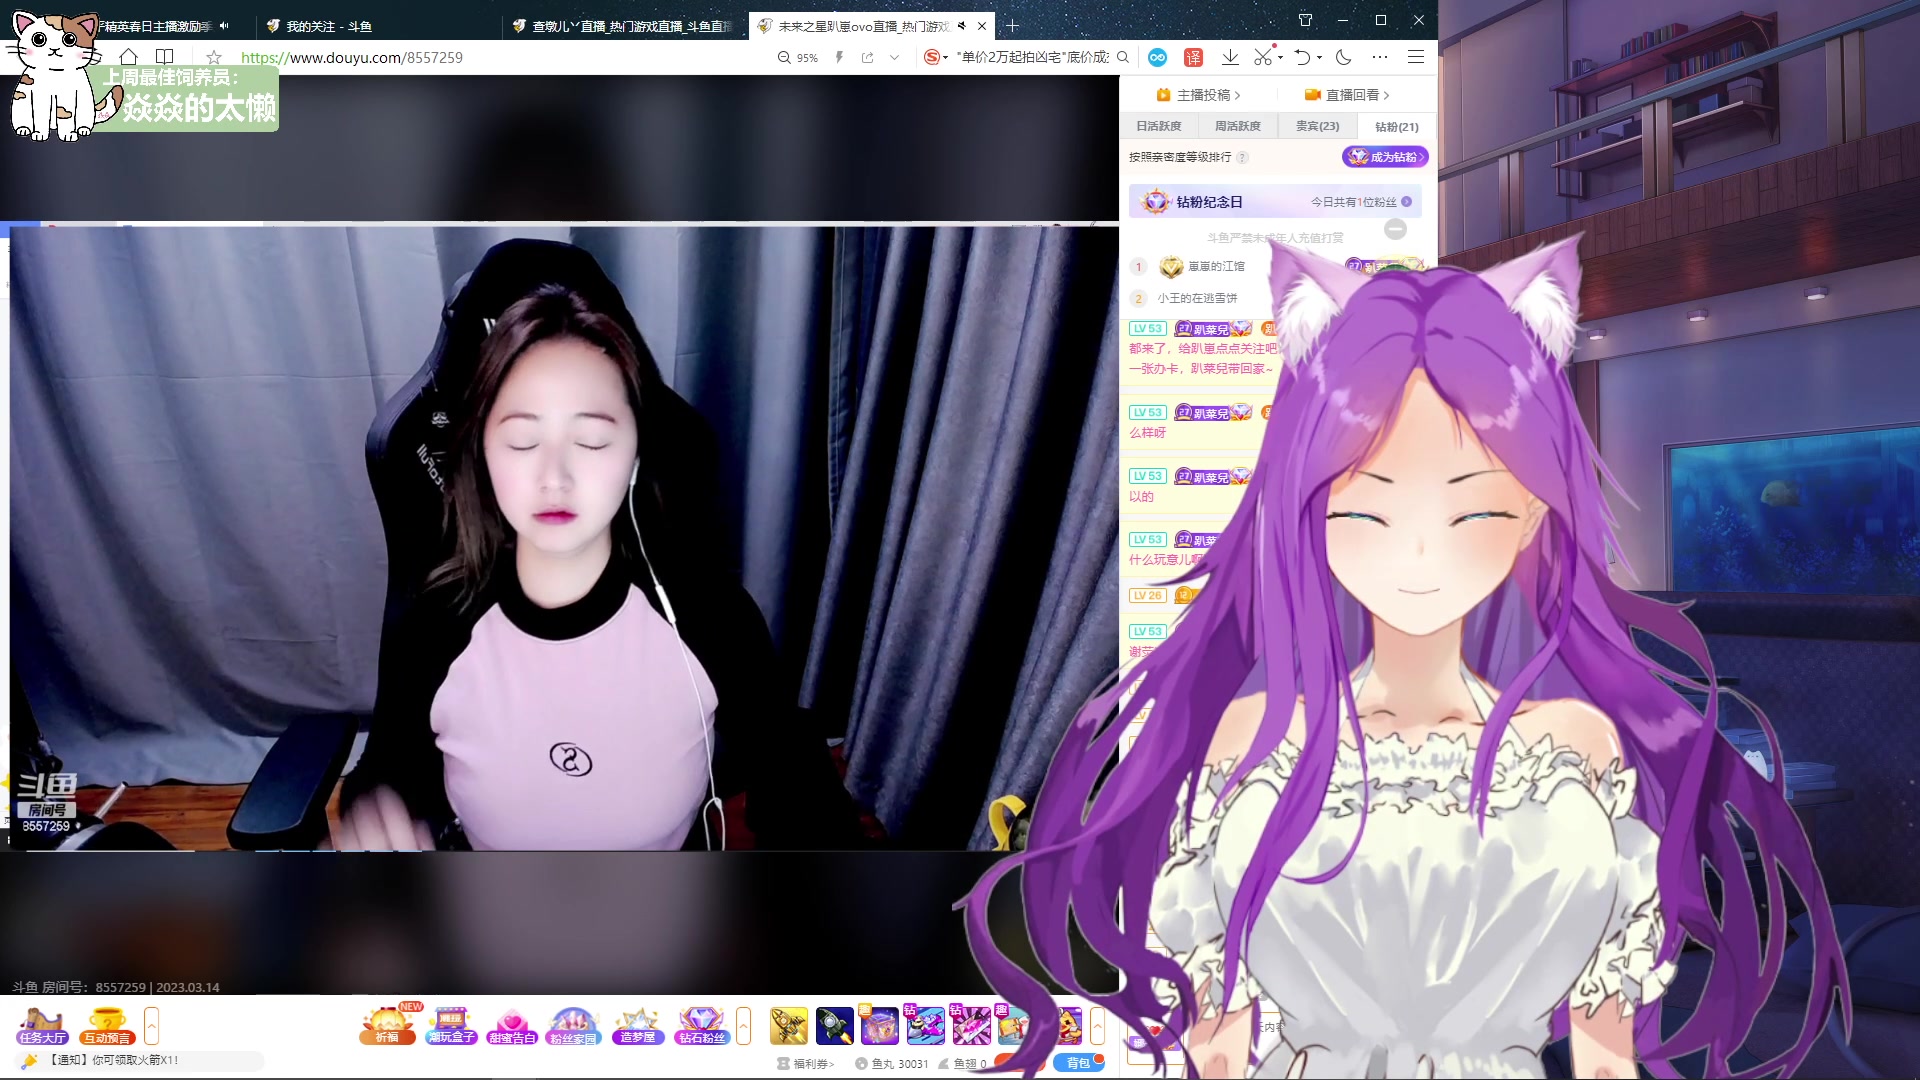
Task: Select the 日活跃度 ranking tab
Action: pyautogui.click(x=1158, y=126)
